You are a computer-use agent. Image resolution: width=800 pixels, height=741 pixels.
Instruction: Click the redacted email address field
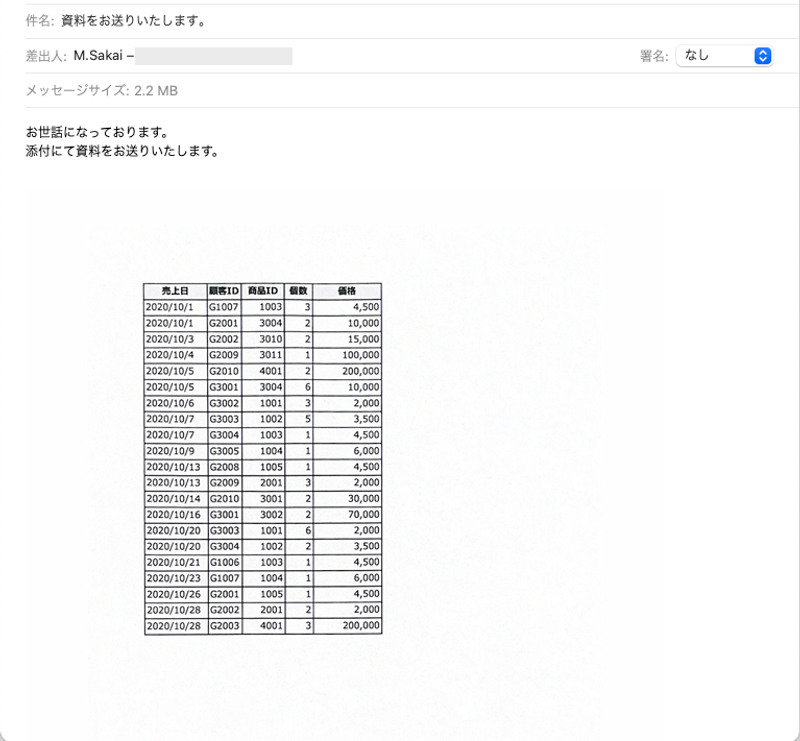coord(222,56)
